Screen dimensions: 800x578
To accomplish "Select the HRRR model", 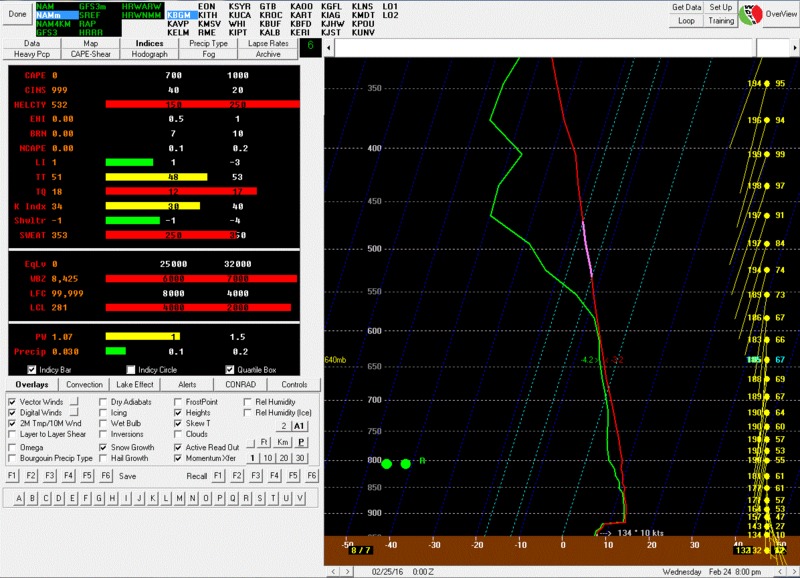I will click(91, 32).
